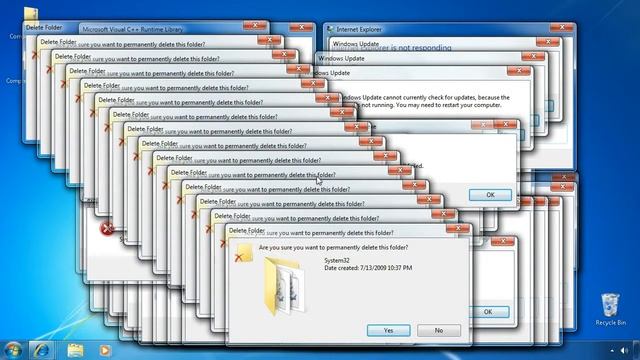Click "Date created: 7/13/2009 10:37 PM" text
640x360 pixels.
[368, 268]
